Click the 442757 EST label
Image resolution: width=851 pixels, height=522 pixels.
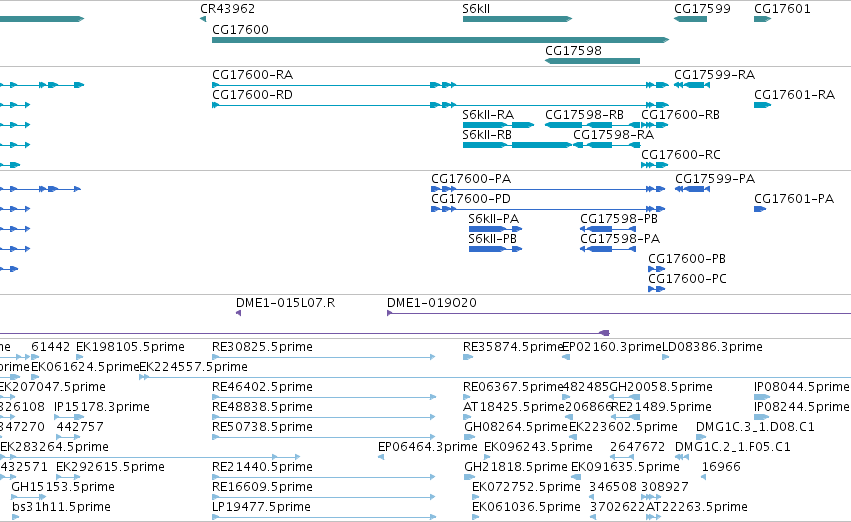(x=80, y=427)
